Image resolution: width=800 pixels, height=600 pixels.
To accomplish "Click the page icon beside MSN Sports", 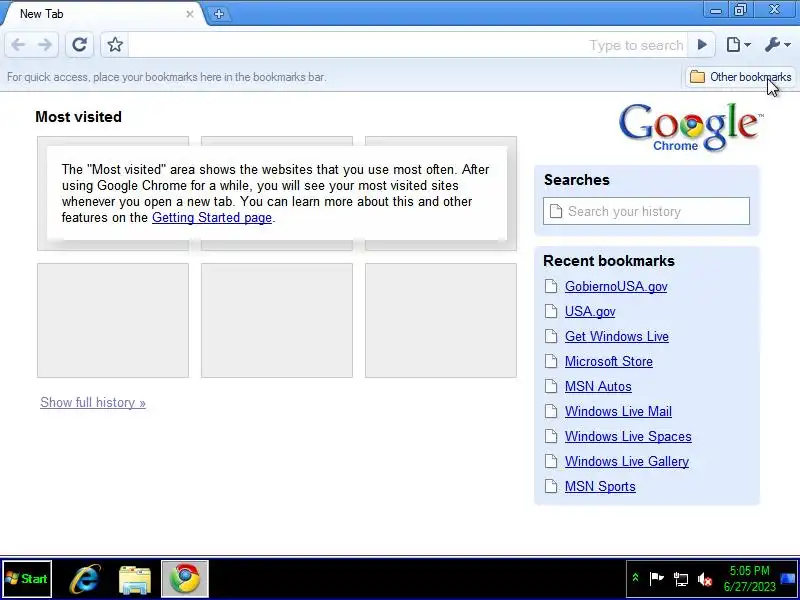I will tap(551, 486).
